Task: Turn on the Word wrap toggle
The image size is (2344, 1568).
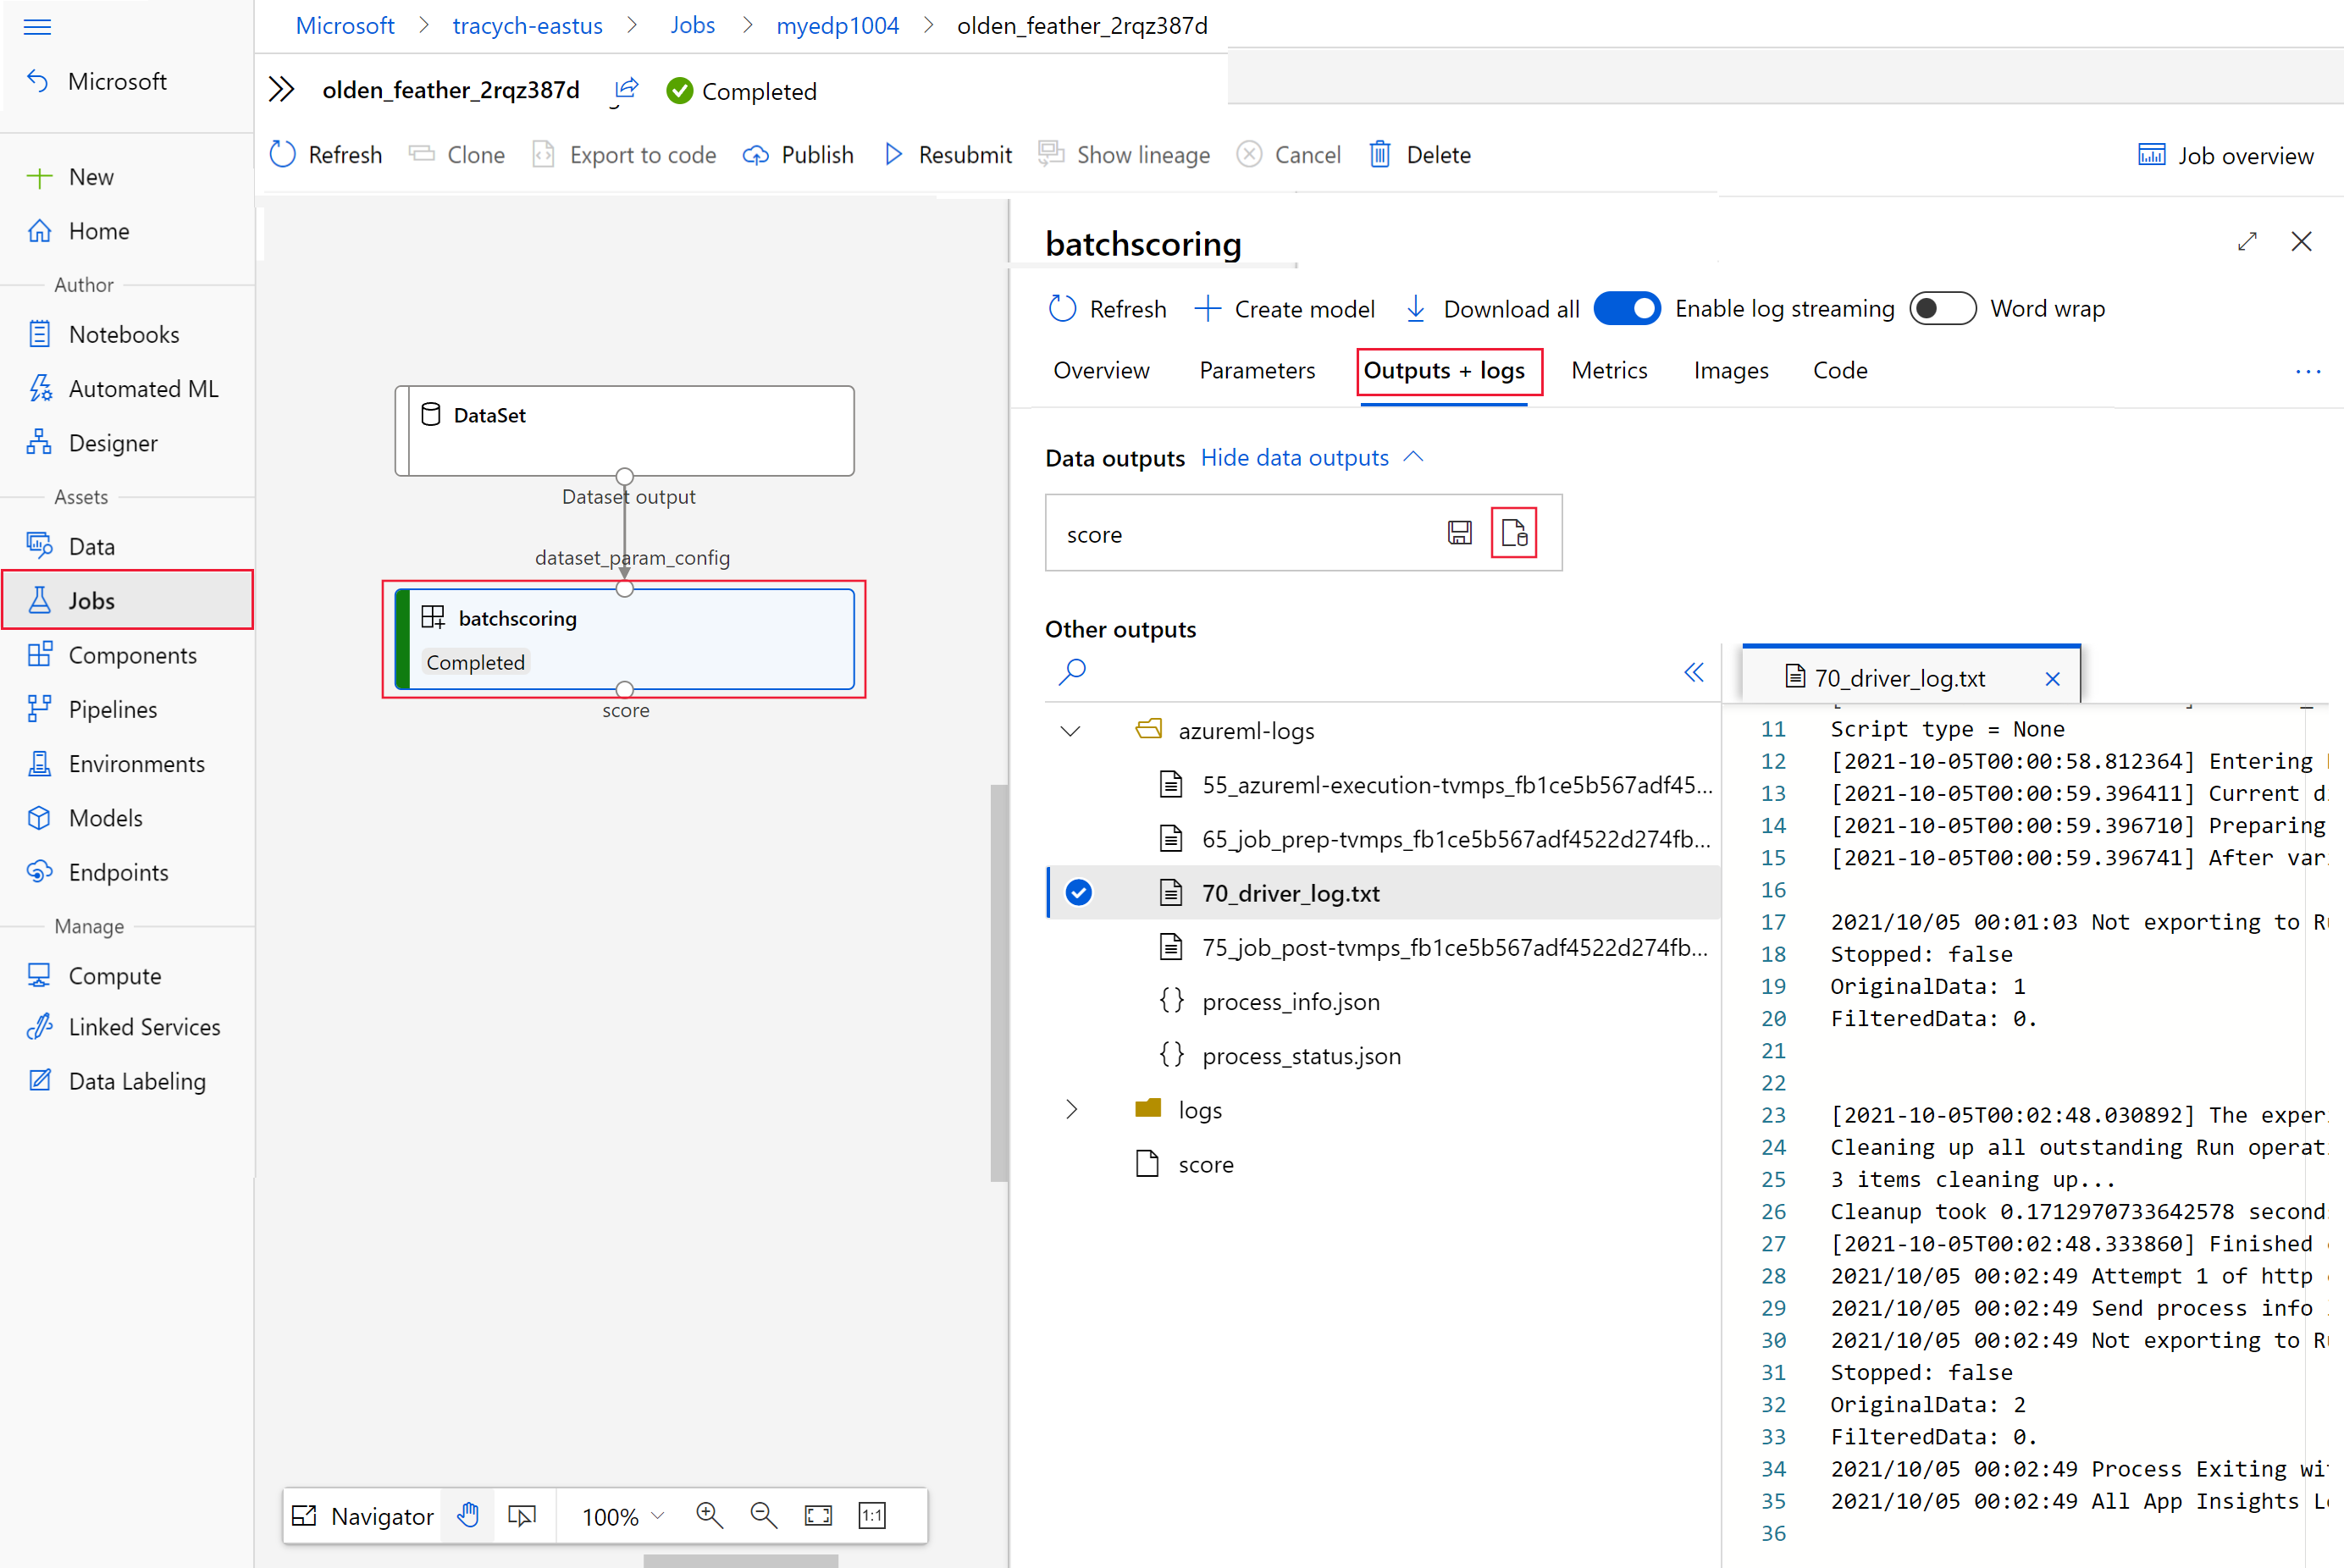Action: pyautogui.click(x=1942, y=308)
